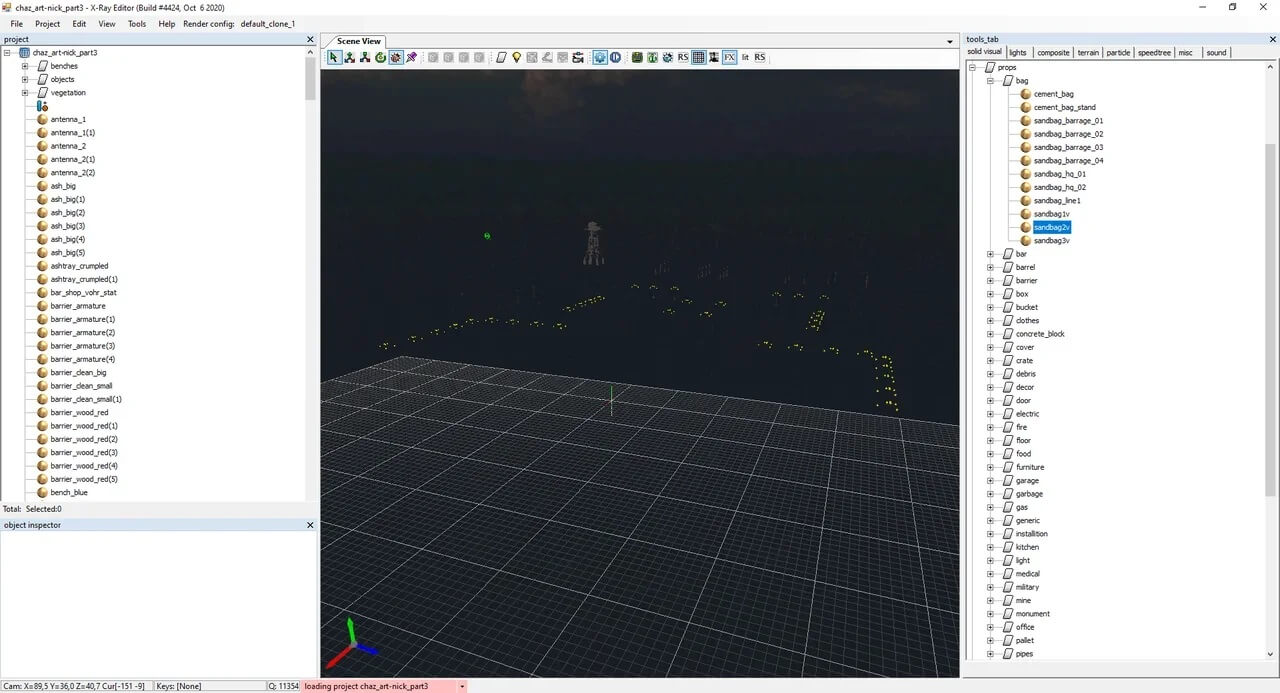Click the camera icon in scene toolbar
Image resolution: width=1280 pixels, height=693 pixels.
[578, 58]
